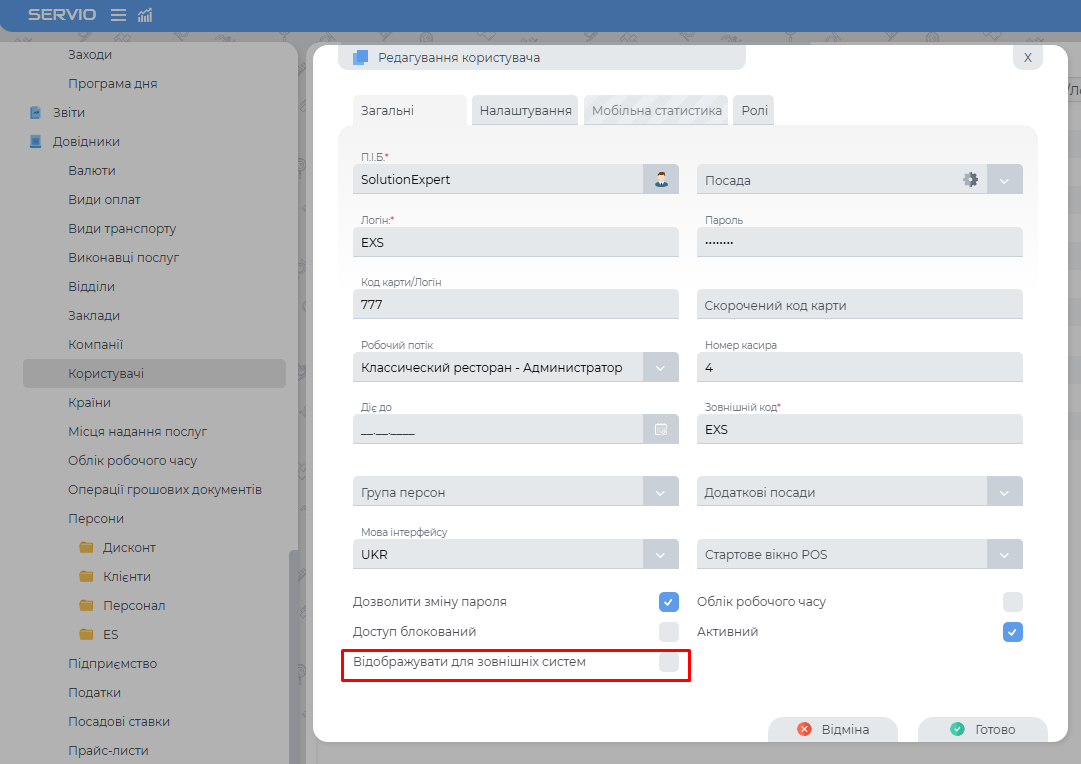Uncheck Дозволити зміну пароля checkbox

(669, 602)
